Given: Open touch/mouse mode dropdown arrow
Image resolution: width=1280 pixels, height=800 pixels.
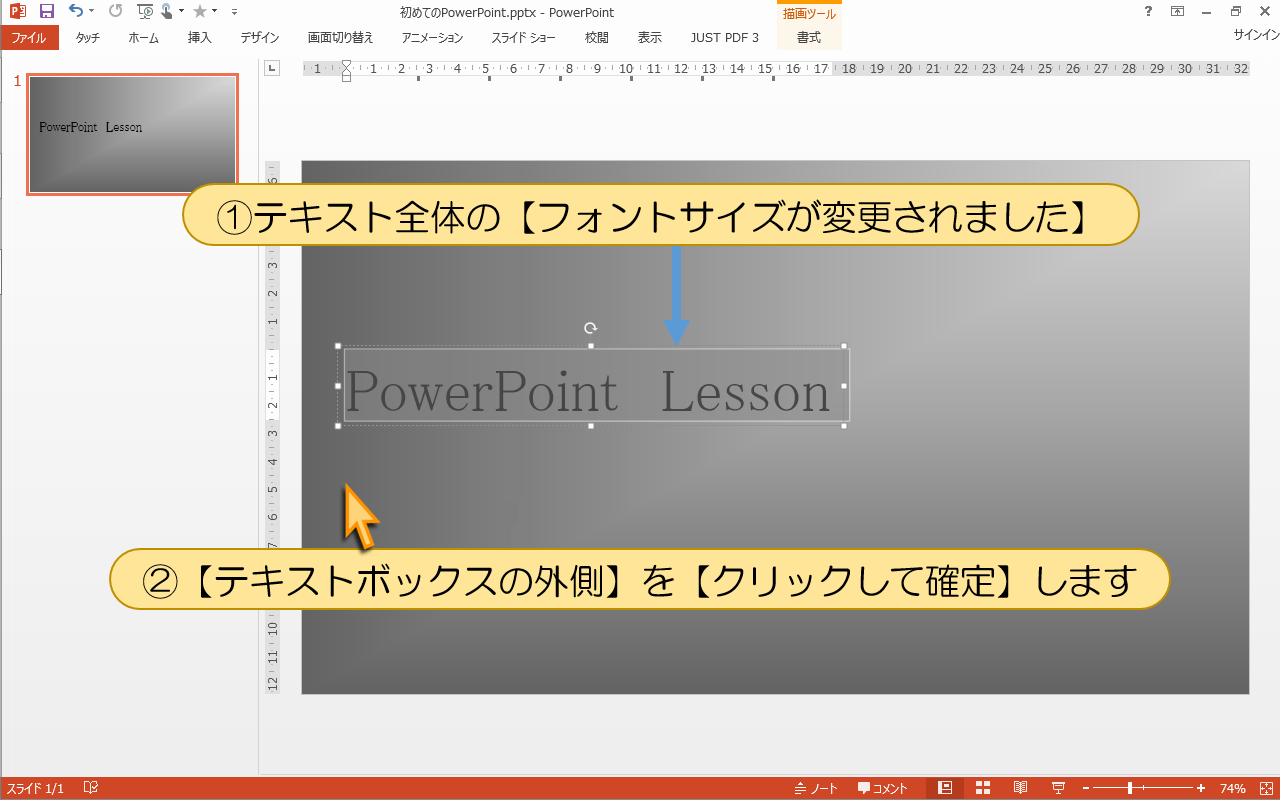Looking at the screenshot, I should 181,12.
